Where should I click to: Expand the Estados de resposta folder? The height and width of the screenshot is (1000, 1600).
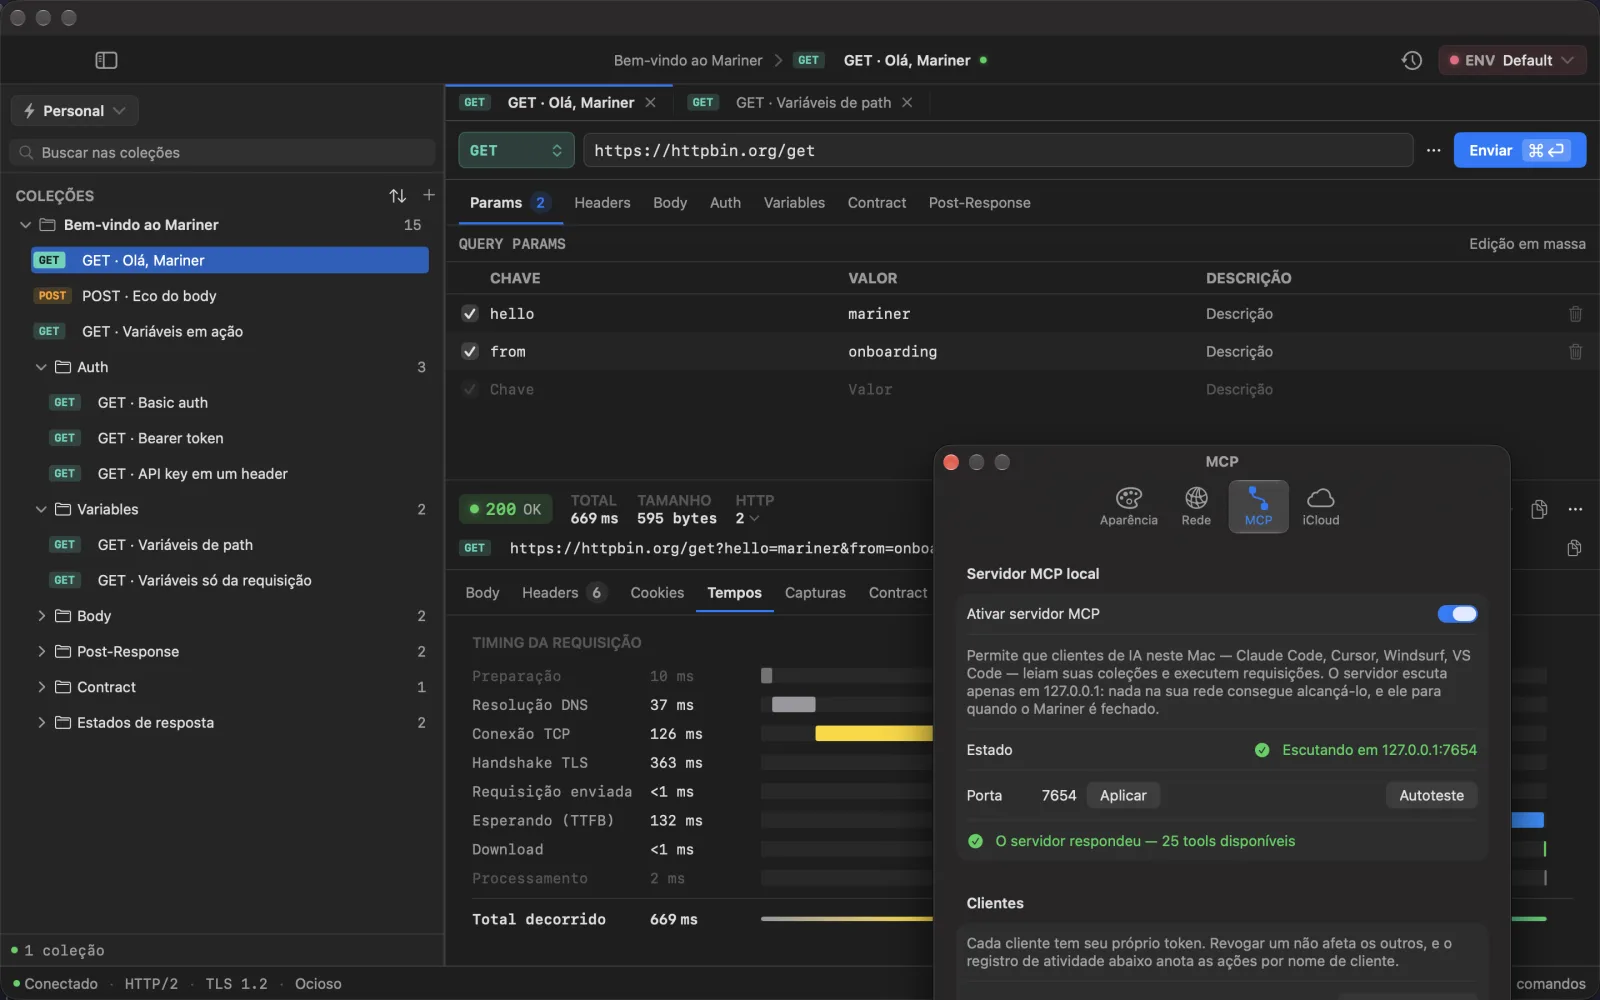[41, 722]
